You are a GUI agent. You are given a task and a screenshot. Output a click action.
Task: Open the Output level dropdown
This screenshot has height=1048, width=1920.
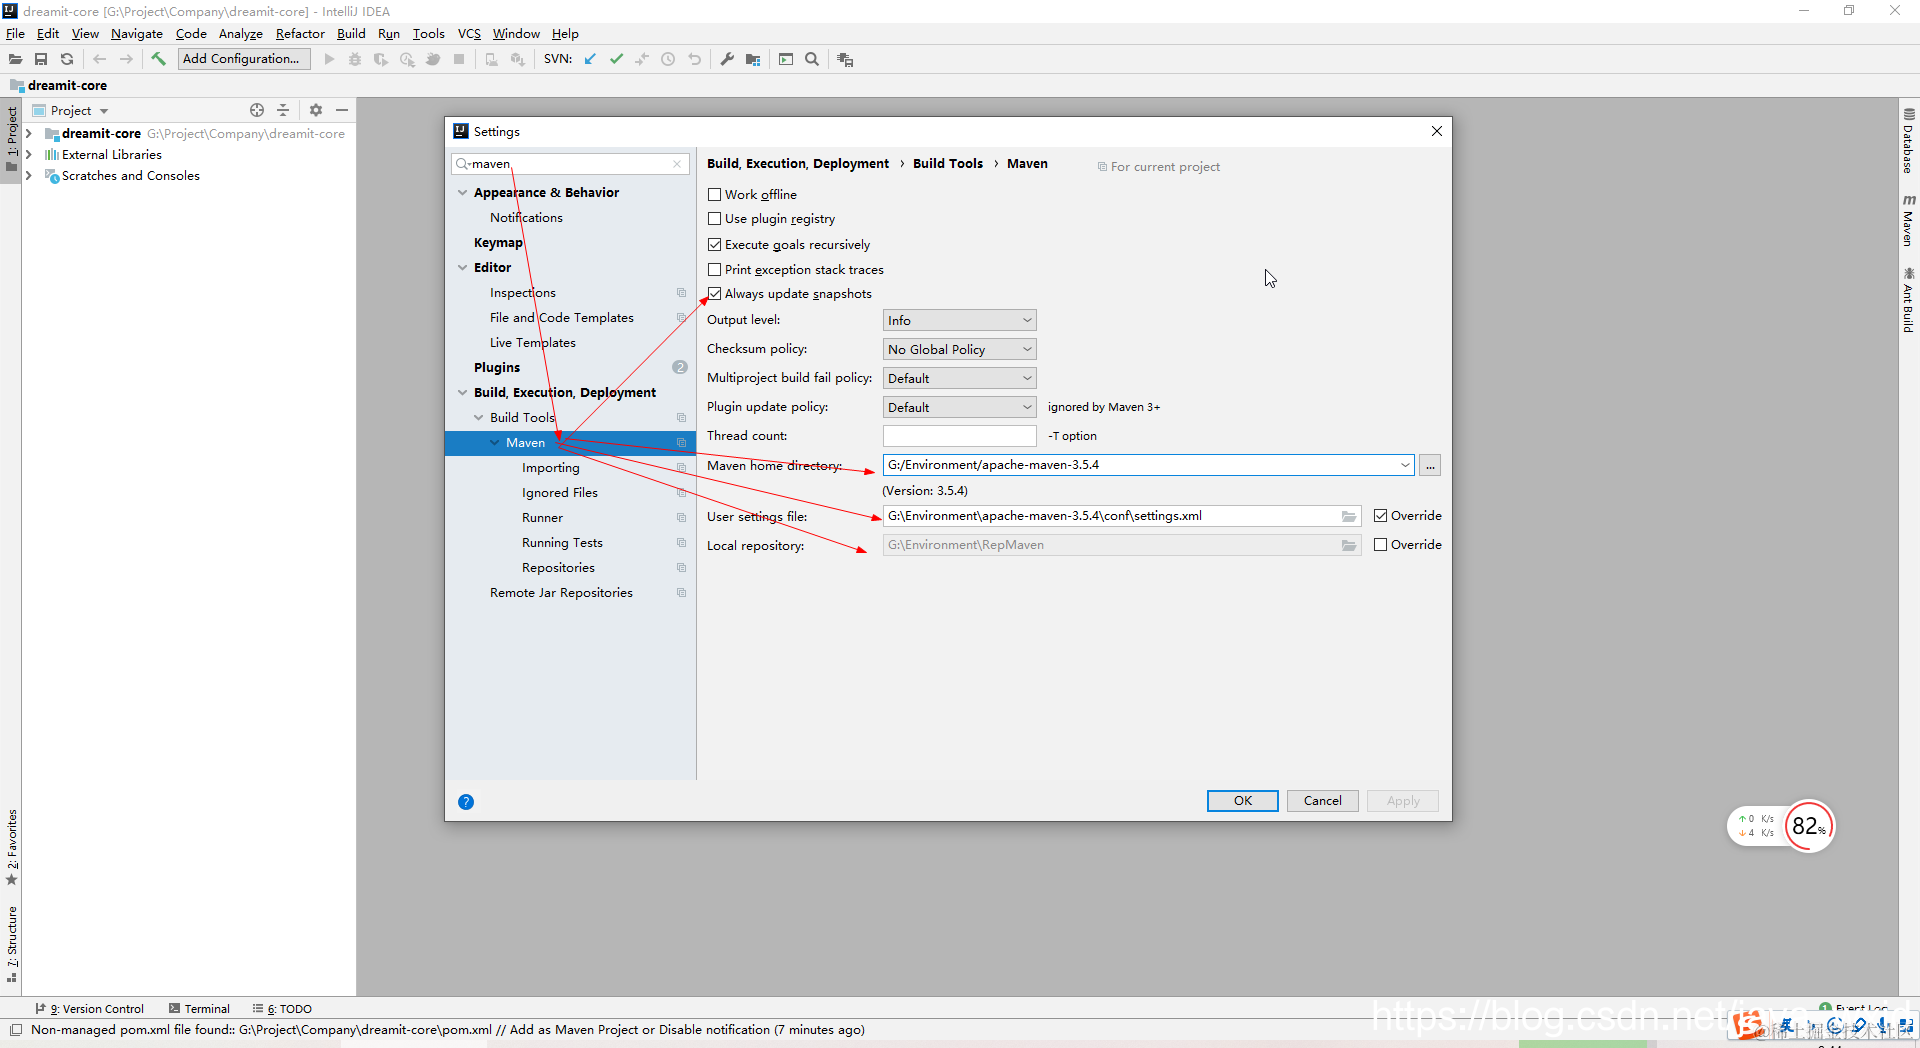959,320
